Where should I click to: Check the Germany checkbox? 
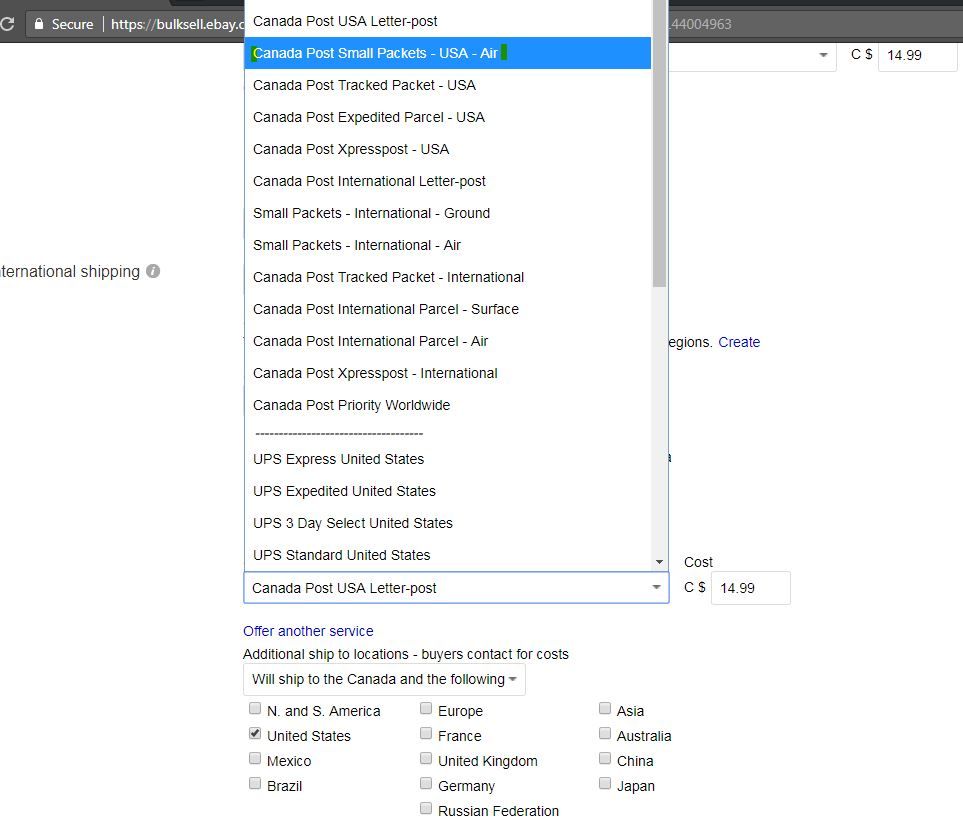click(426, 783)
